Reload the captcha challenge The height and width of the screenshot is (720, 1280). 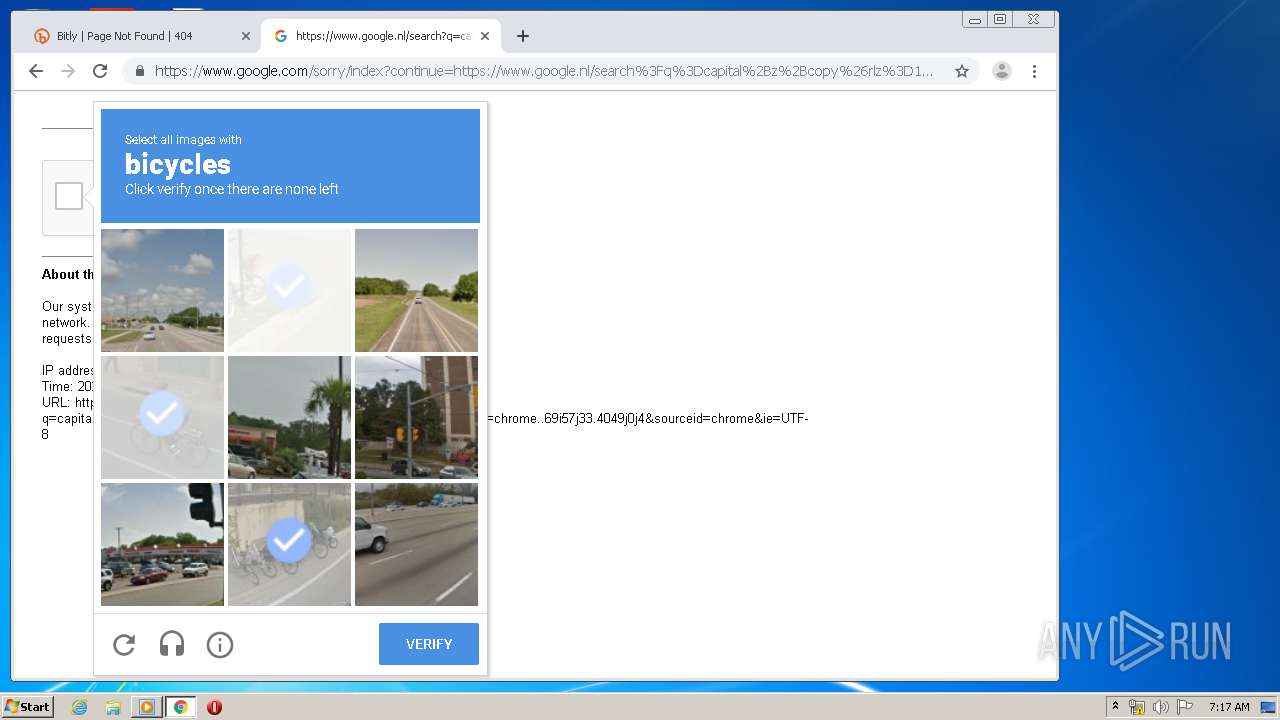124,645
